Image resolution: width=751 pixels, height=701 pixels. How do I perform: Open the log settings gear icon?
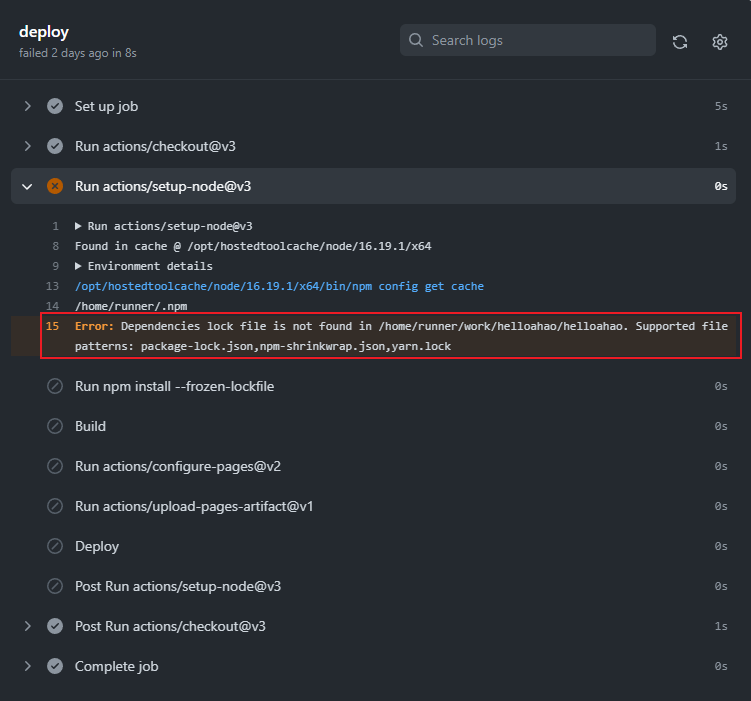tap(720, 41)
